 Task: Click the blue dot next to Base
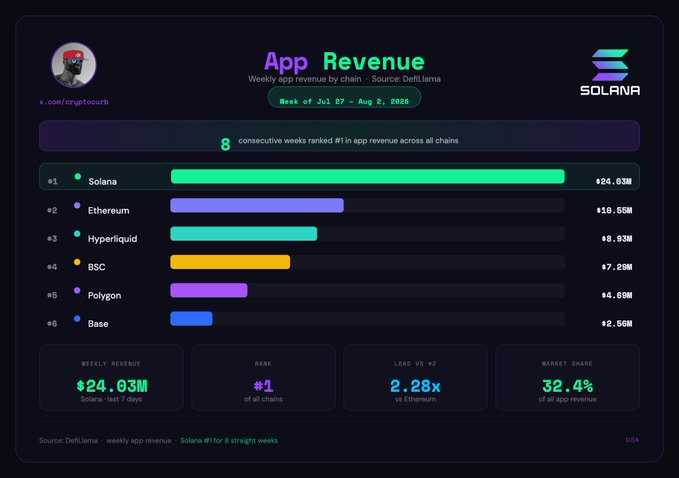tap(77, 319)
